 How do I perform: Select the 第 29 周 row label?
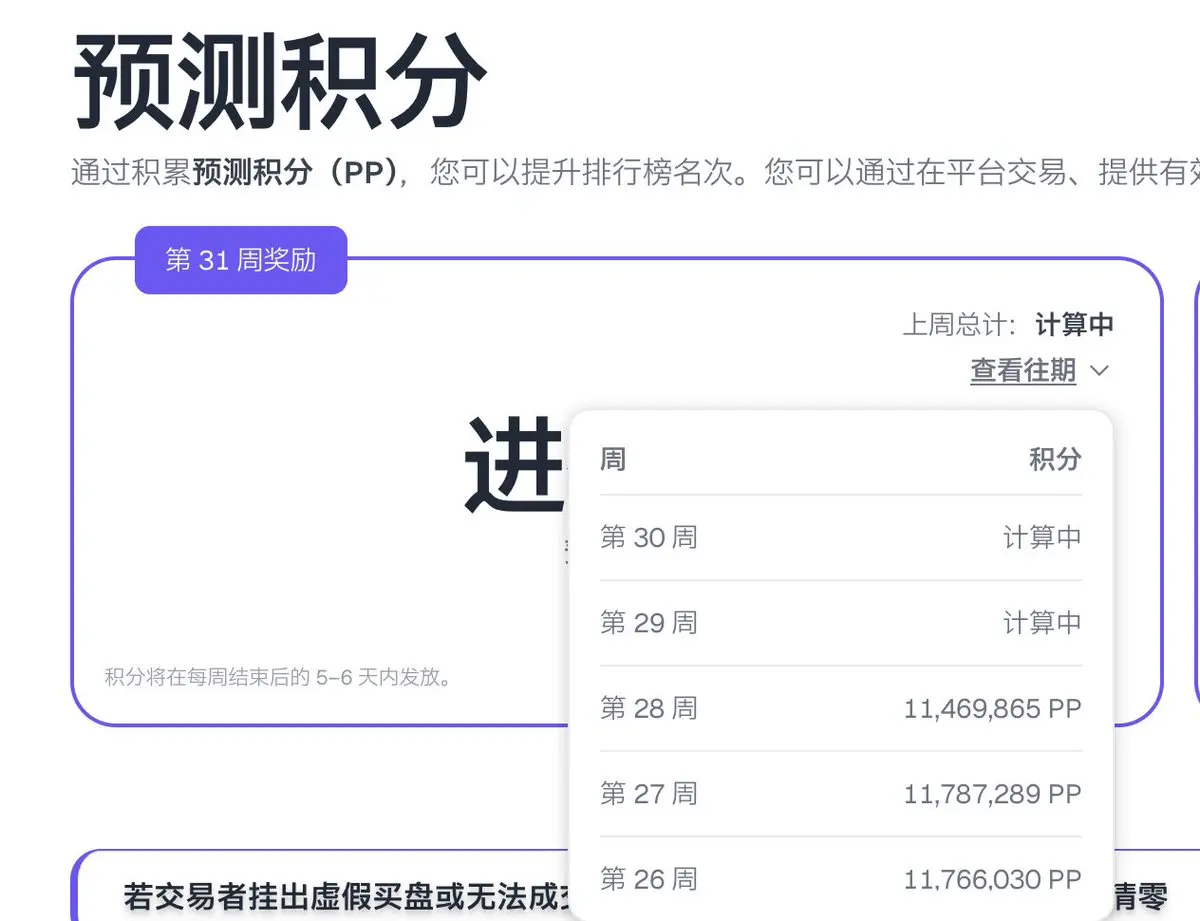coord(648,623)
